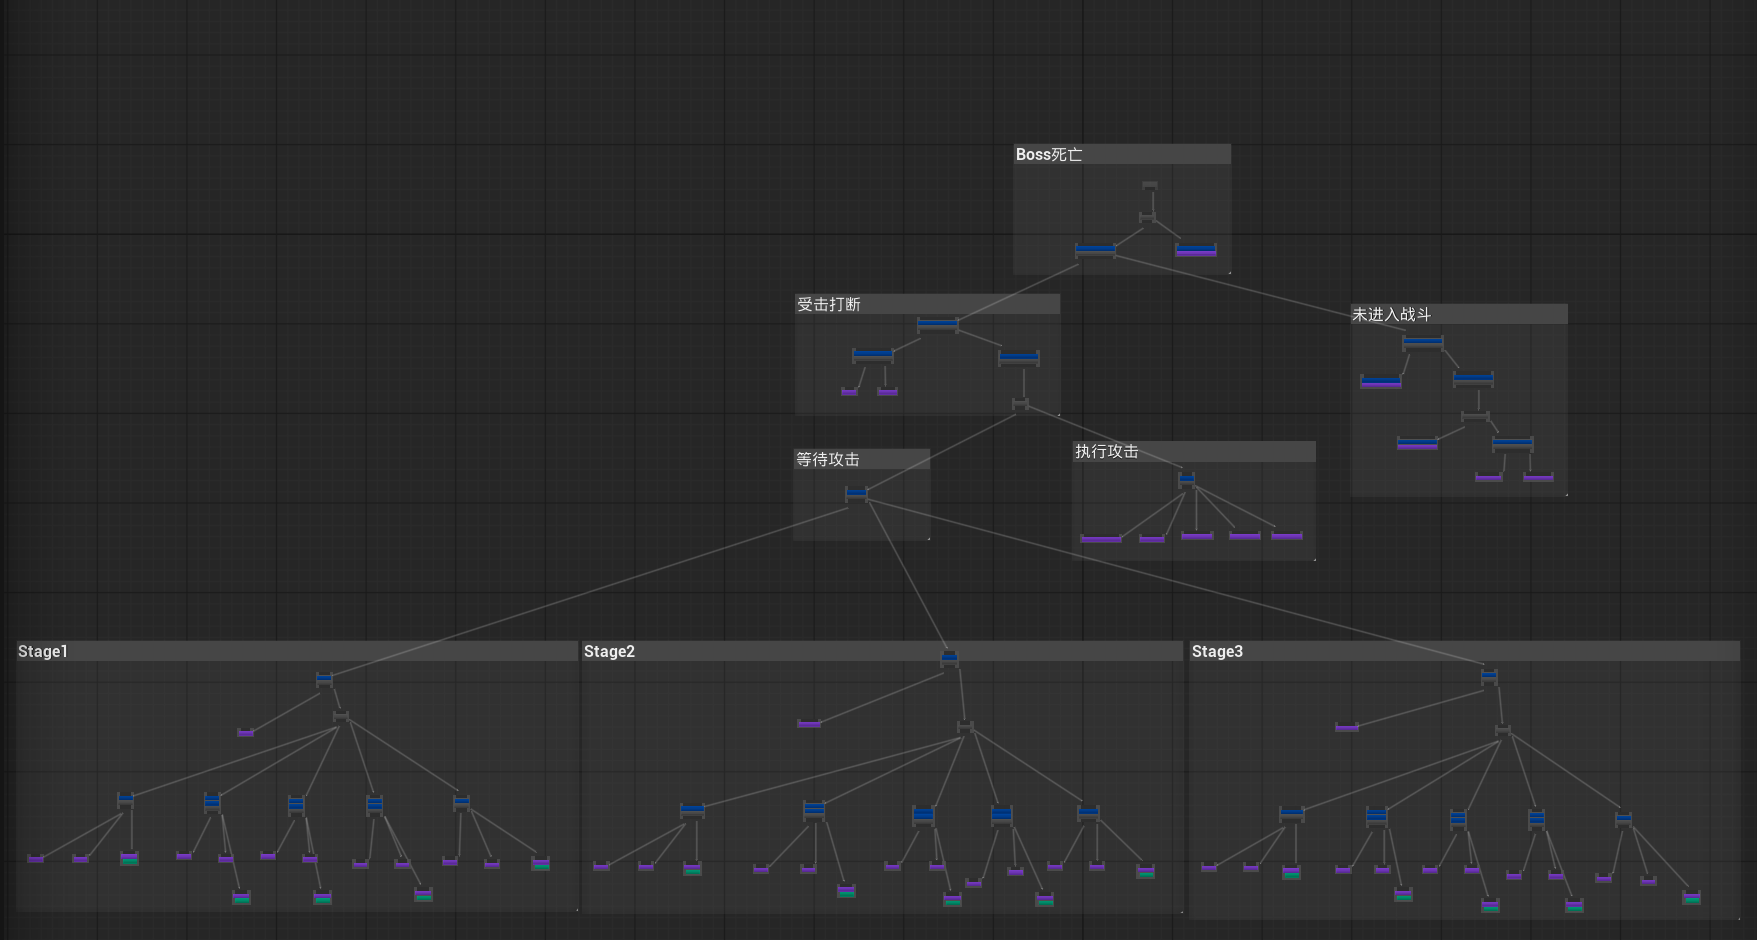Viewport: 1757px width, 940px height.
Task: Select the topmost blue node in 受击打断 group
Action: (937, 324)
